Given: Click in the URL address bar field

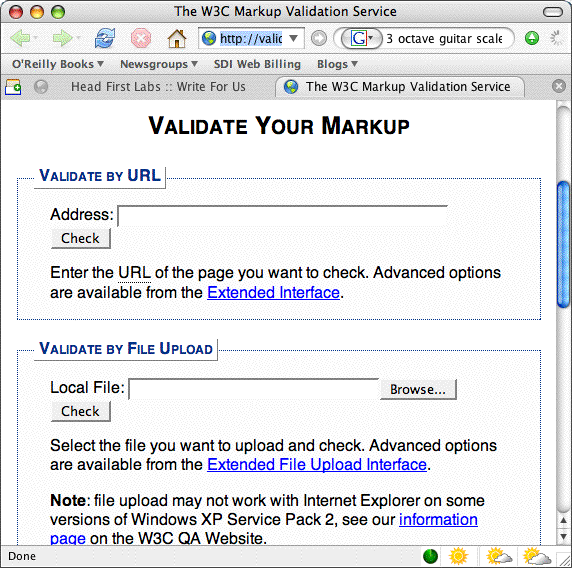Looking at the screenshot, I should tap(251, 38).
